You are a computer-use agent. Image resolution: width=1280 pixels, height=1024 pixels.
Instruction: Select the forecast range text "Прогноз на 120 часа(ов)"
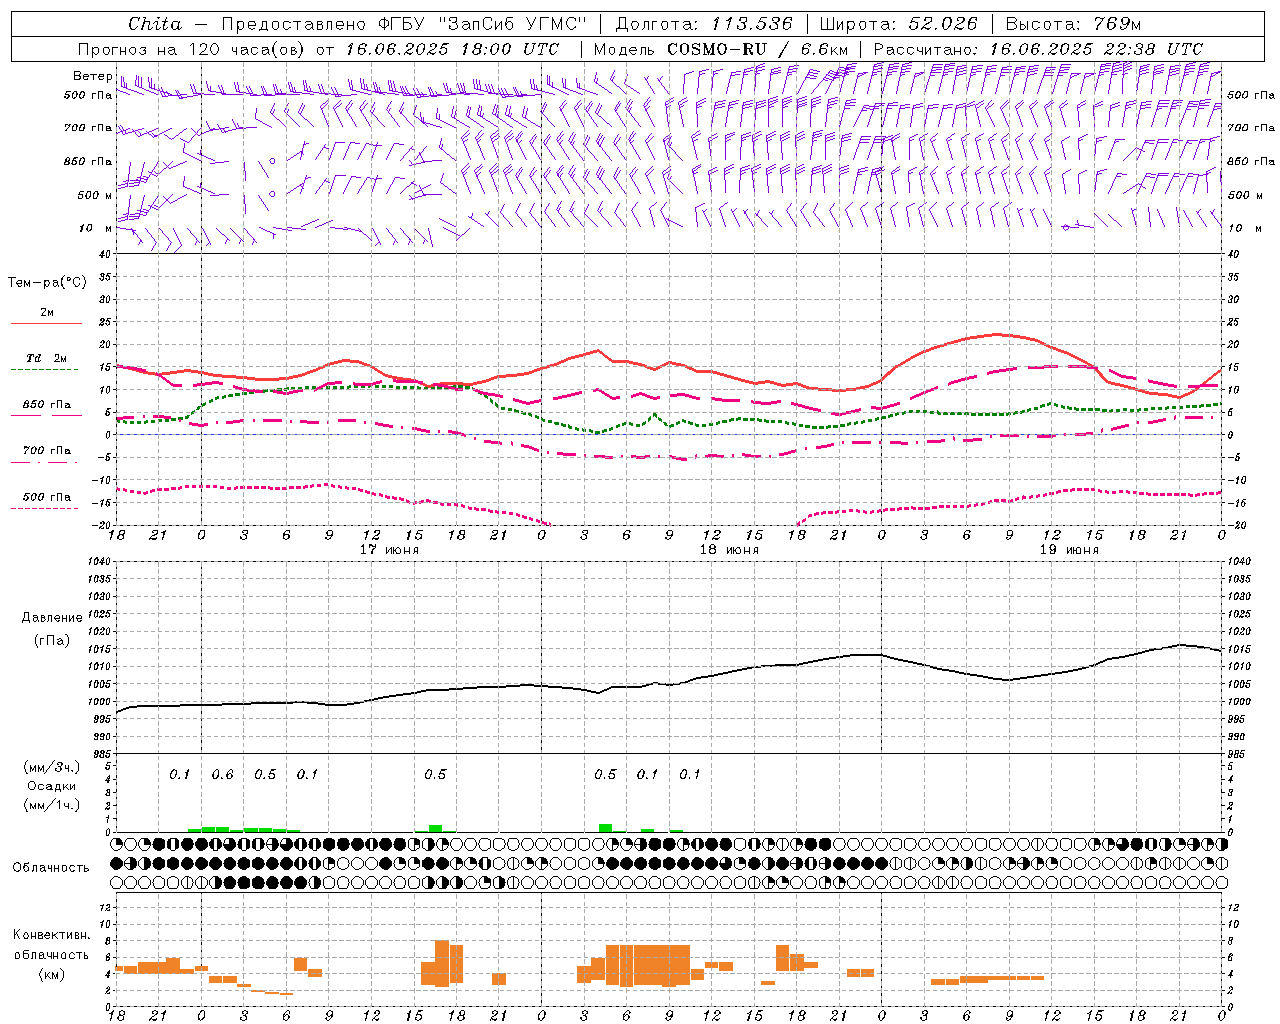[x=192, y=49]
